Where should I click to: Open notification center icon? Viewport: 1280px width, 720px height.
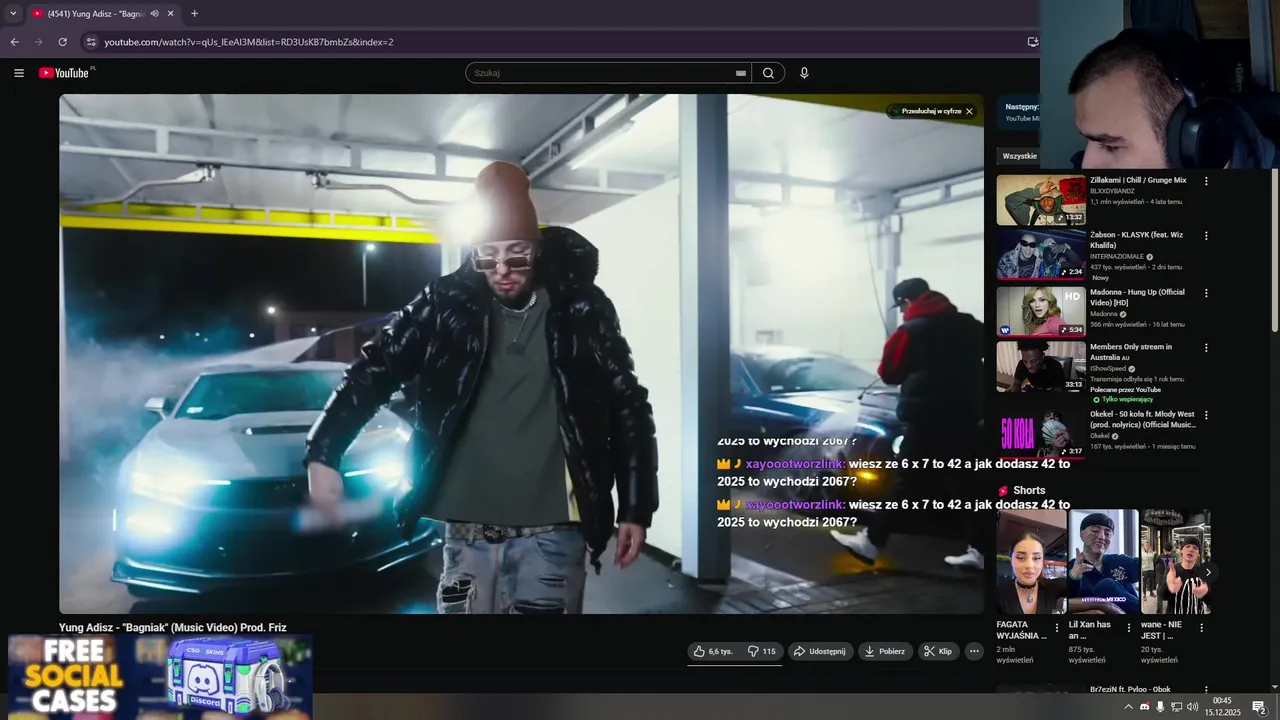(x=1259, y=707)
